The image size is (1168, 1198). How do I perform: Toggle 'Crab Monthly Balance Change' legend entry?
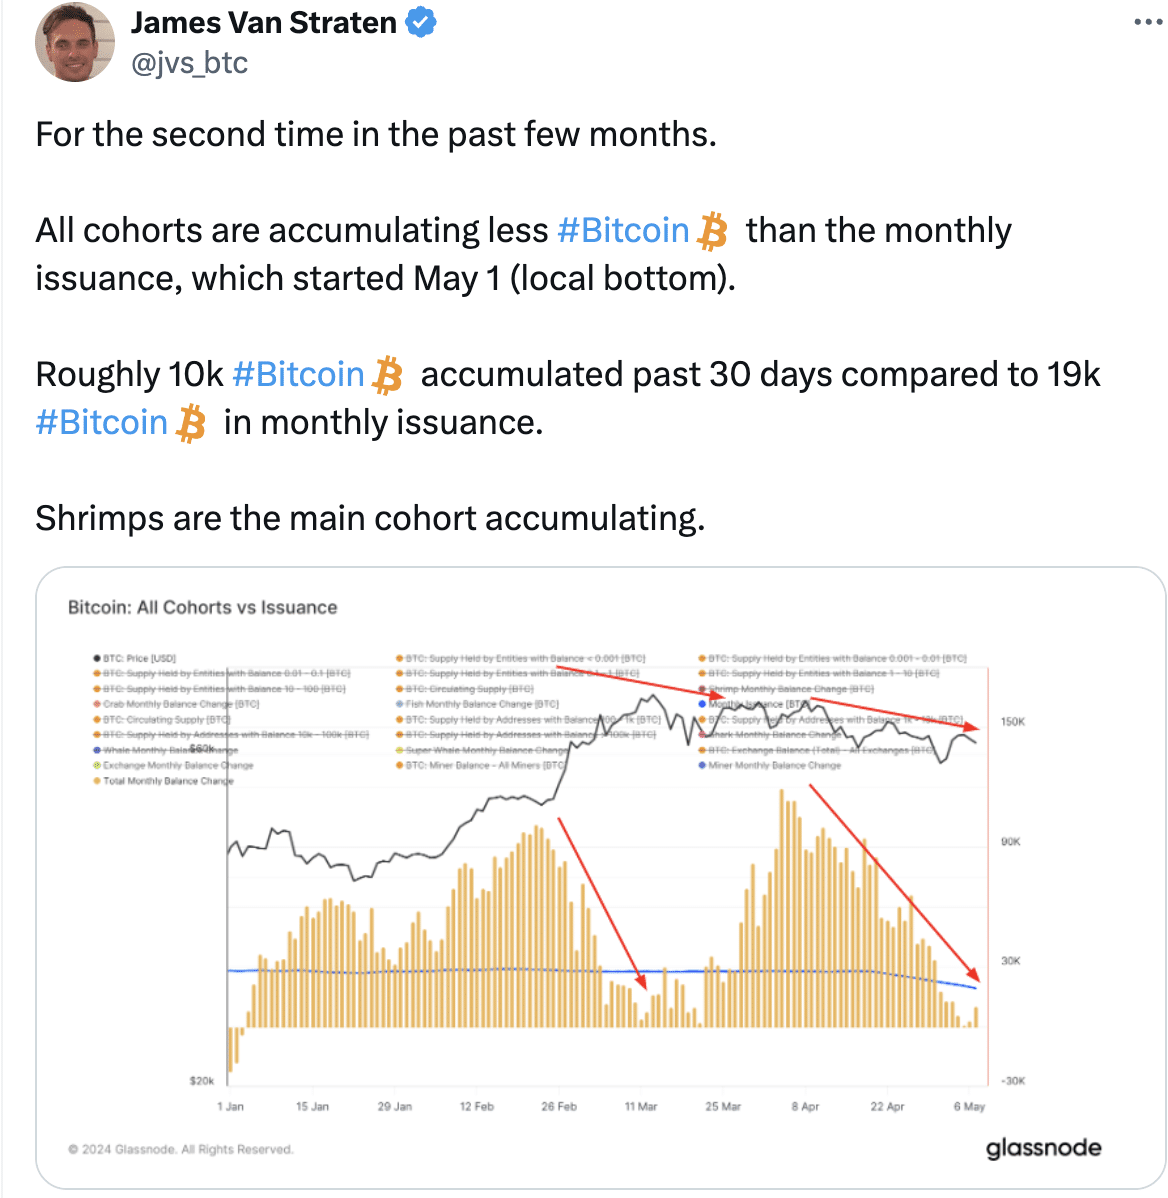(176, 704)
